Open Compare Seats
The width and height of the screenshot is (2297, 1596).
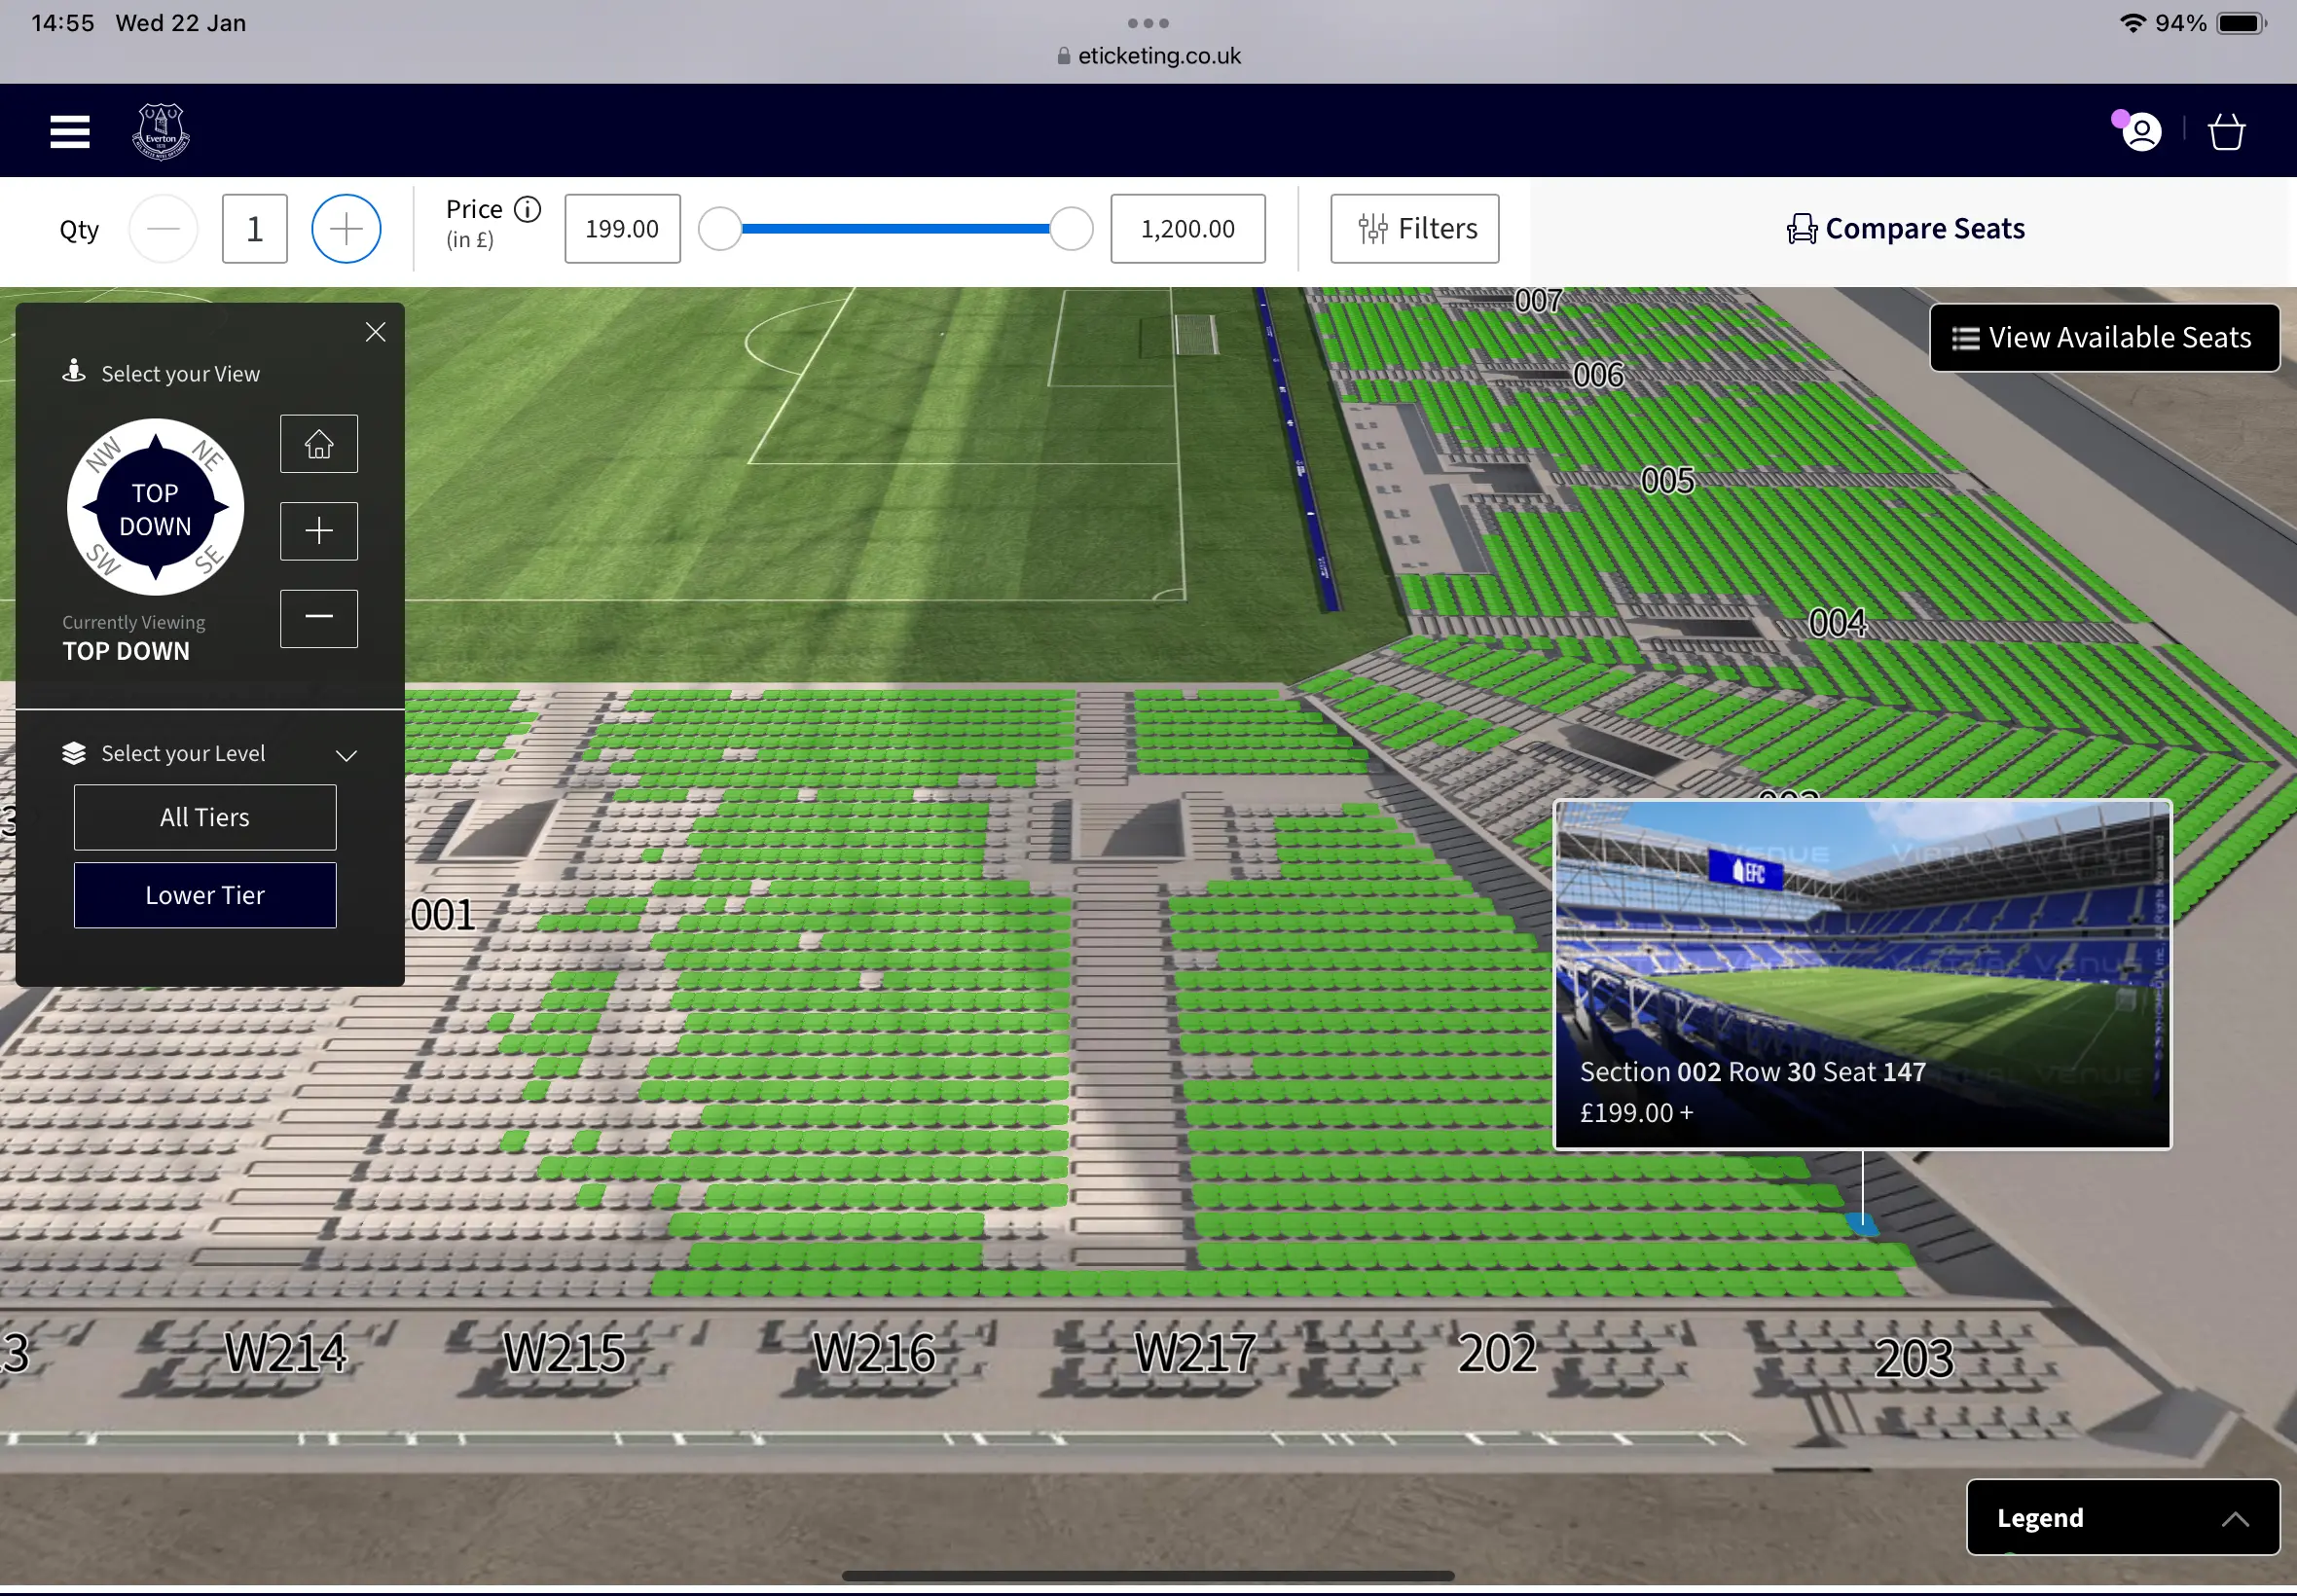tap(1906, 229)
